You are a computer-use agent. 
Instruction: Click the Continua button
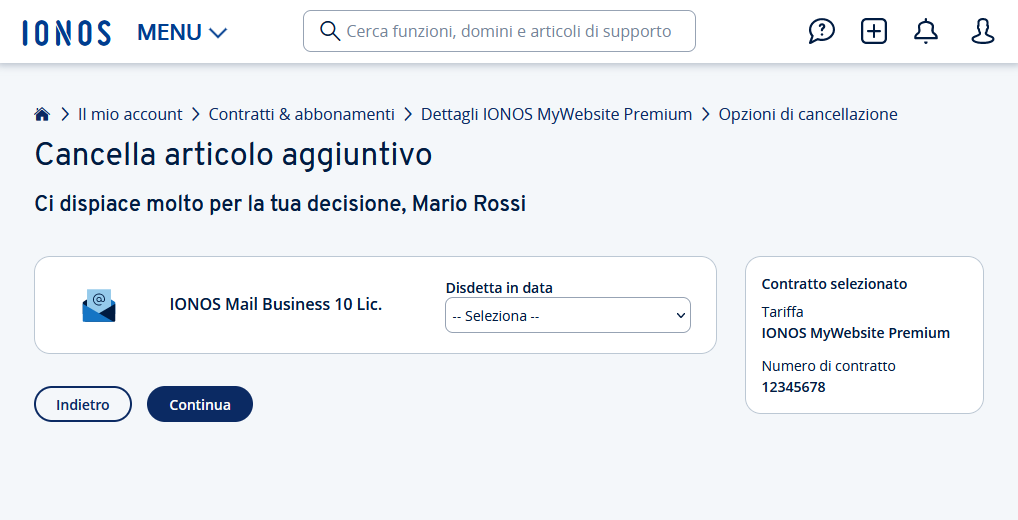[200, 404]
